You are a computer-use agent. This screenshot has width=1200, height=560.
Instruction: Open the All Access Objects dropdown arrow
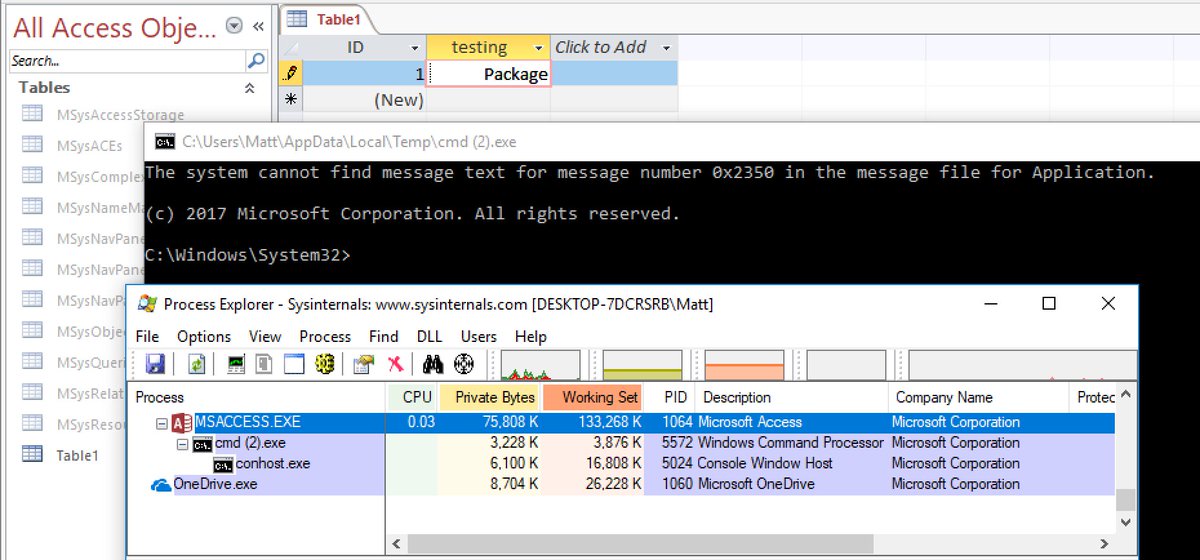234,26
